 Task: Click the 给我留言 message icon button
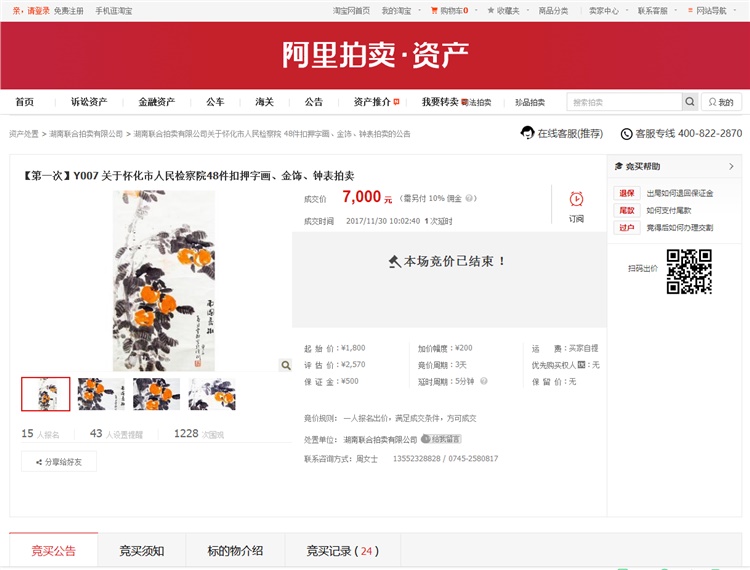[441, 439]
